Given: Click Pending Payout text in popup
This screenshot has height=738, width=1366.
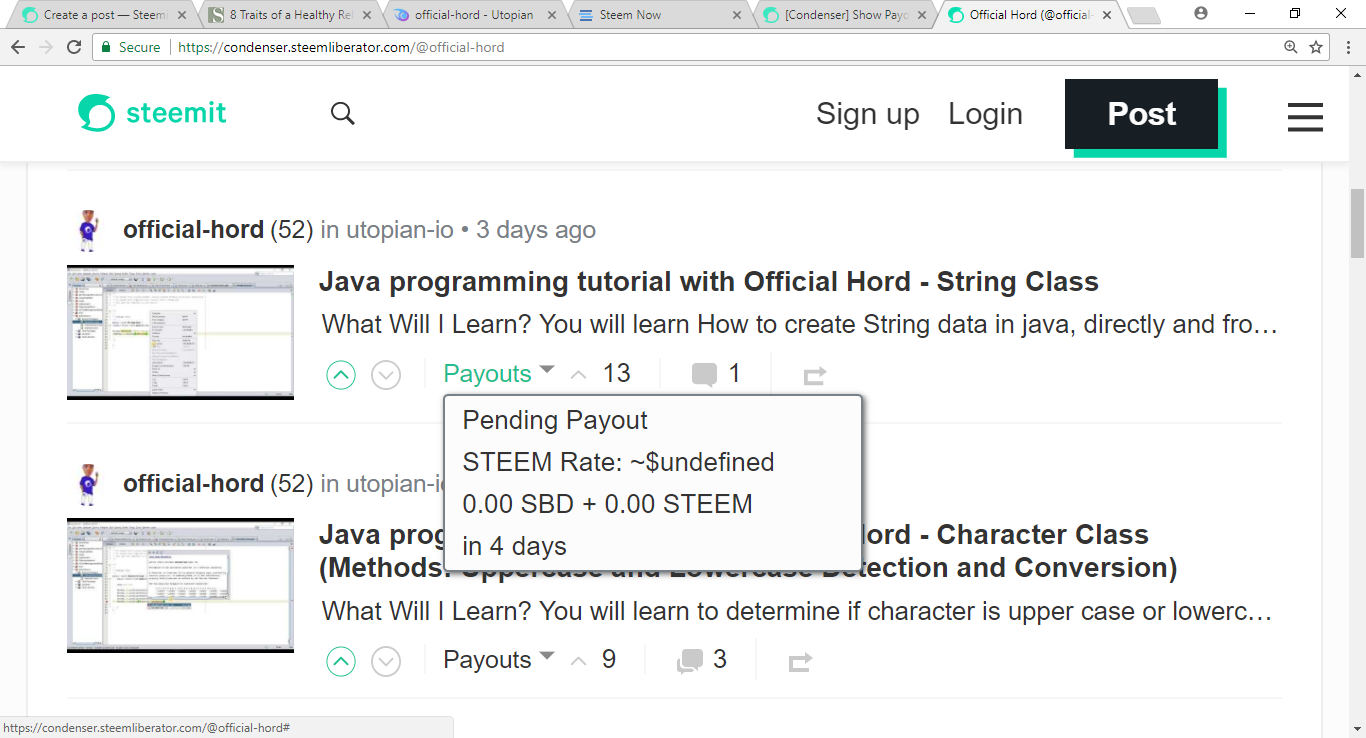Looking at the screenshot, I should point(555,420).
